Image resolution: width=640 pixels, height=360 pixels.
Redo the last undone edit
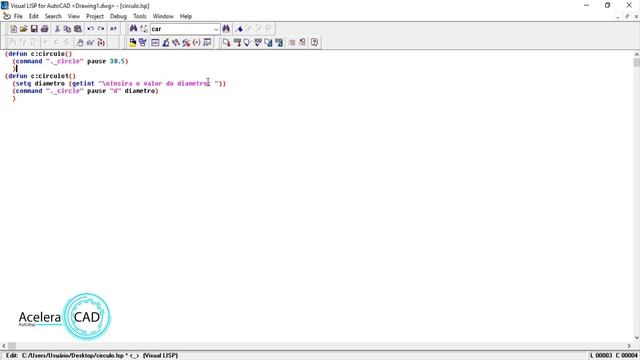tap(101, 29)
